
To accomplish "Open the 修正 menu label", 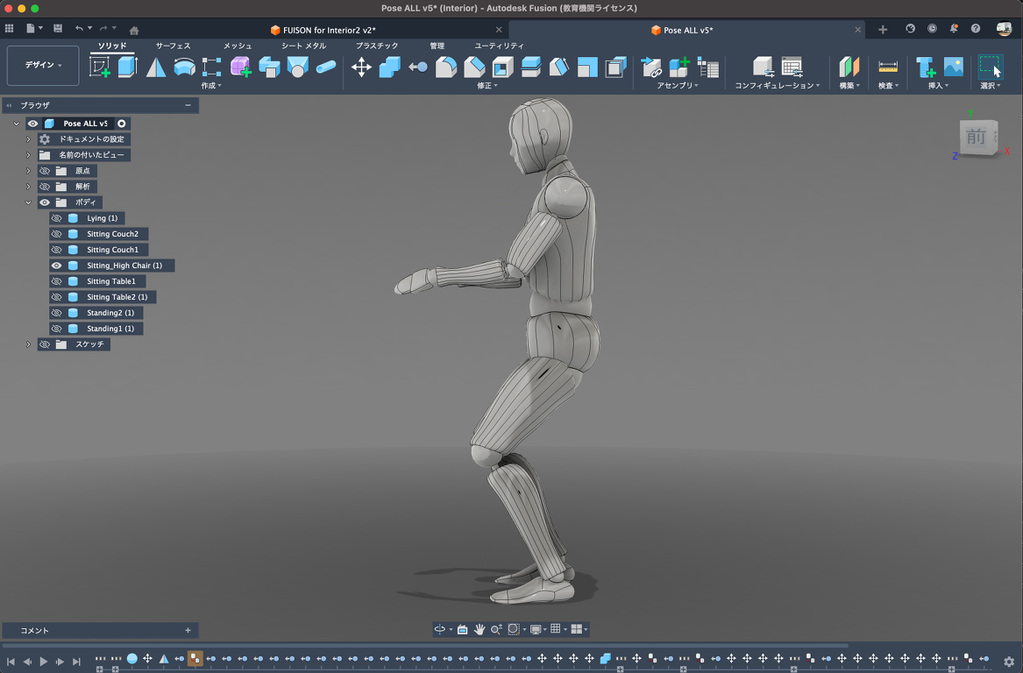I will (487, 86).
